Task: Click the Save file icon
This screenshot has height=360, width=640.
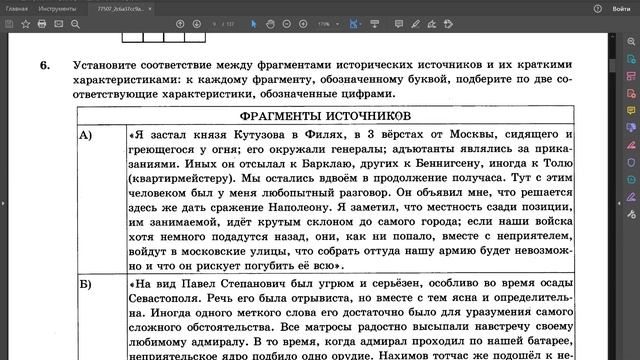Action: click(x=9, y=24)
